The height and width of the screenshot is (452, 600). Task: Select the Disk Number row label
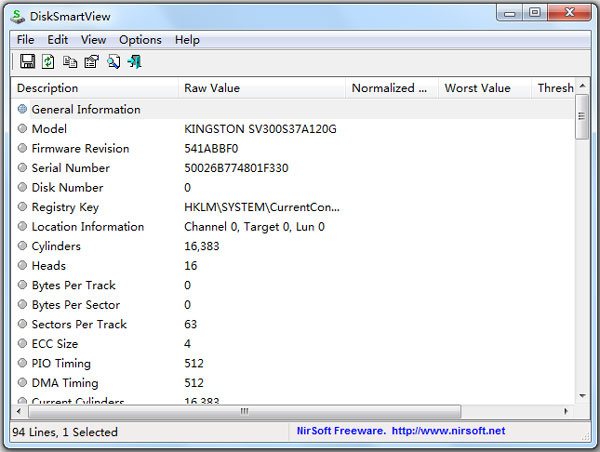click(67, 188)
